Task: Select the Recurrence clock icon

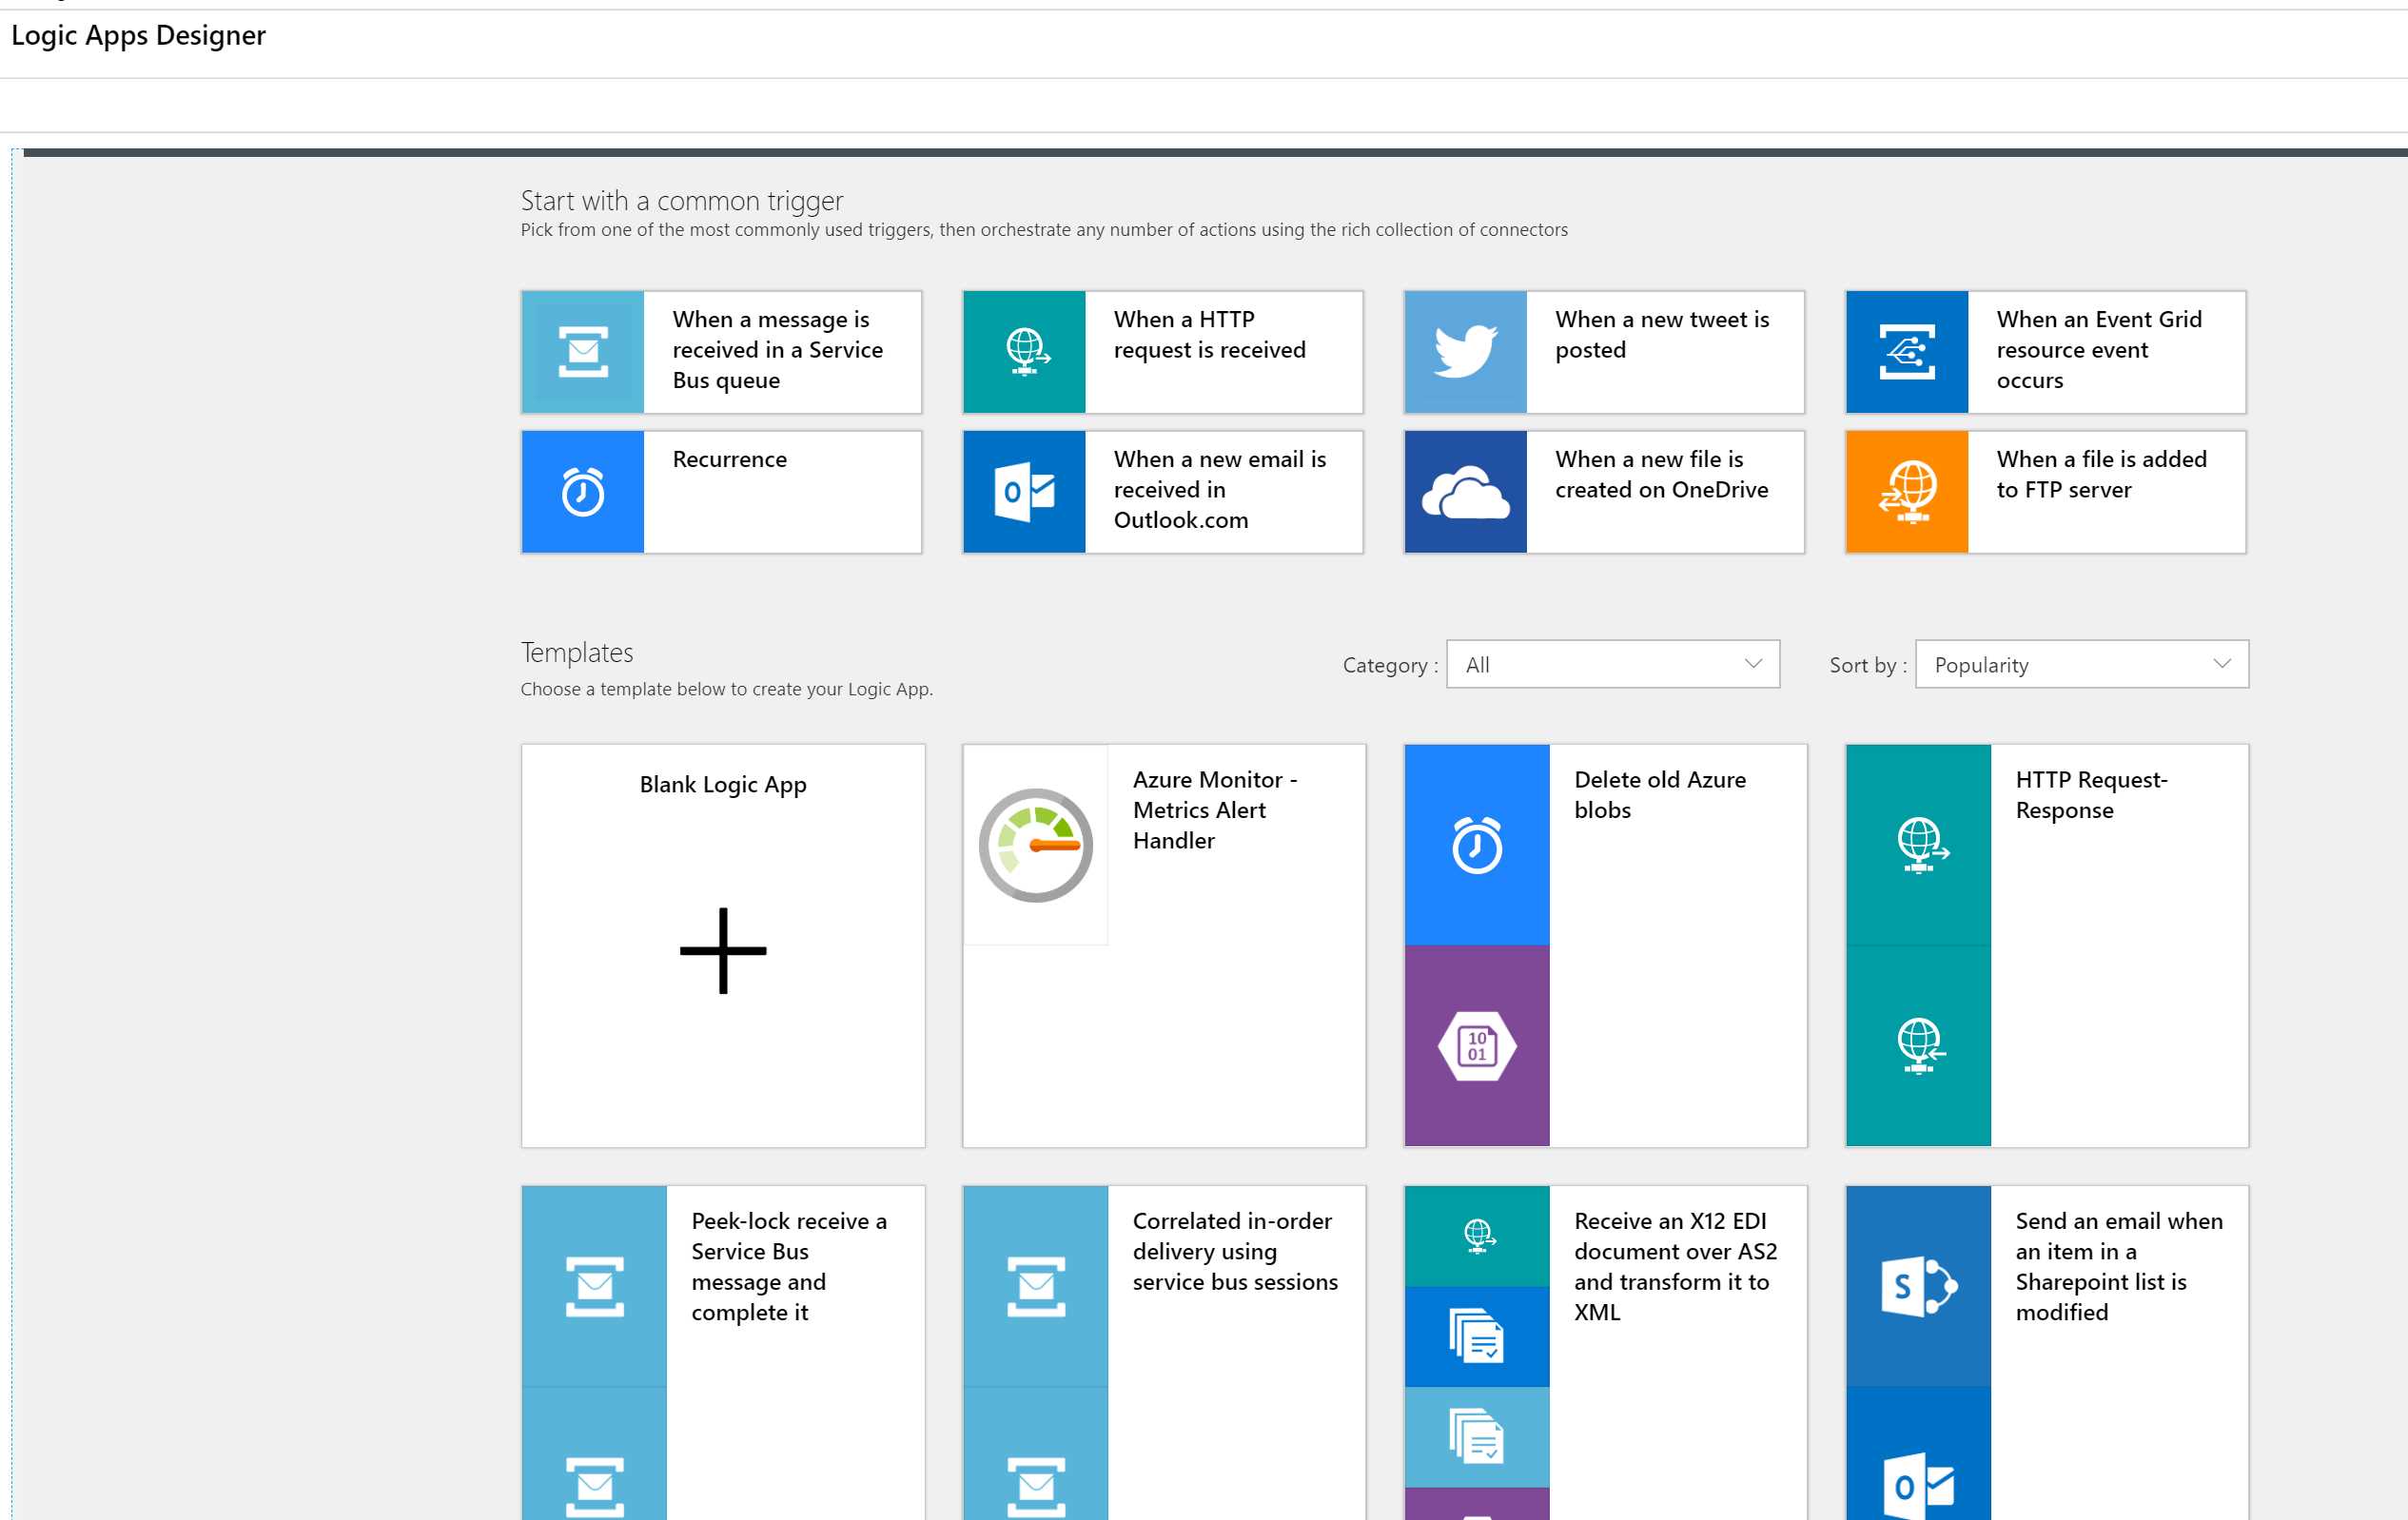Action: pyautogui.click(x=585, y=491)
